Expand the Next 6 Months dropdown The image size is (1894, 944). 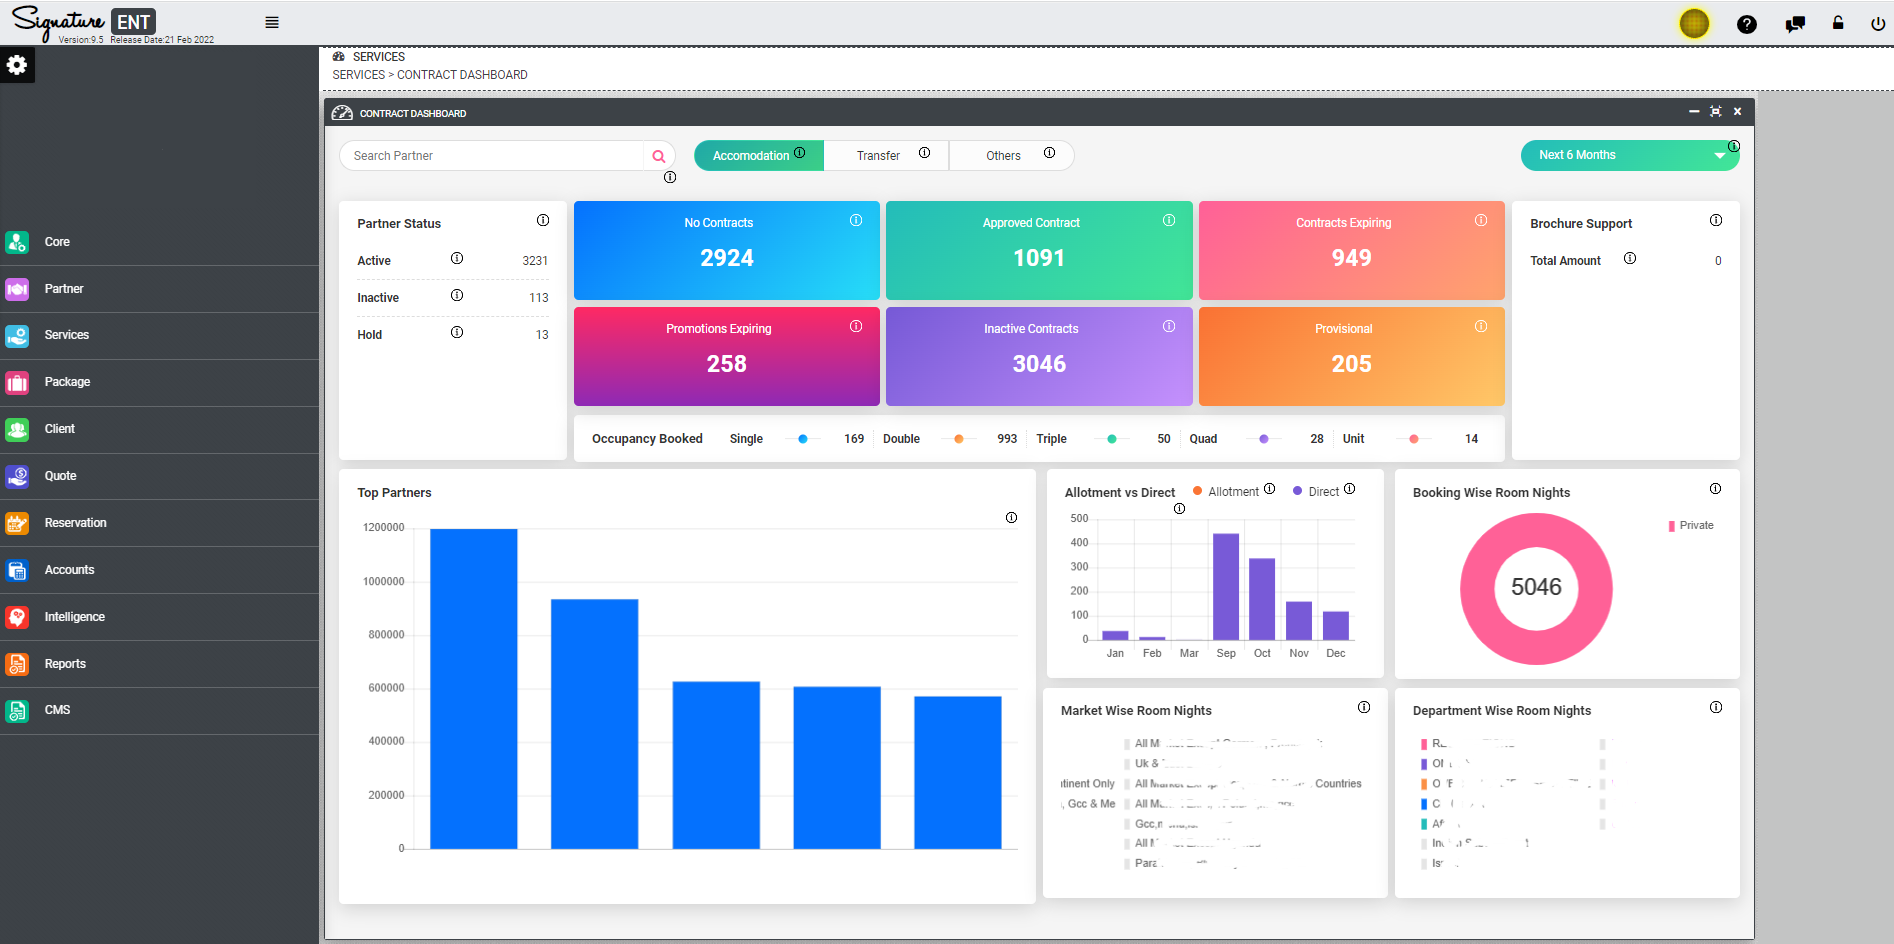pyautogui.click(x=1628, y=155)
